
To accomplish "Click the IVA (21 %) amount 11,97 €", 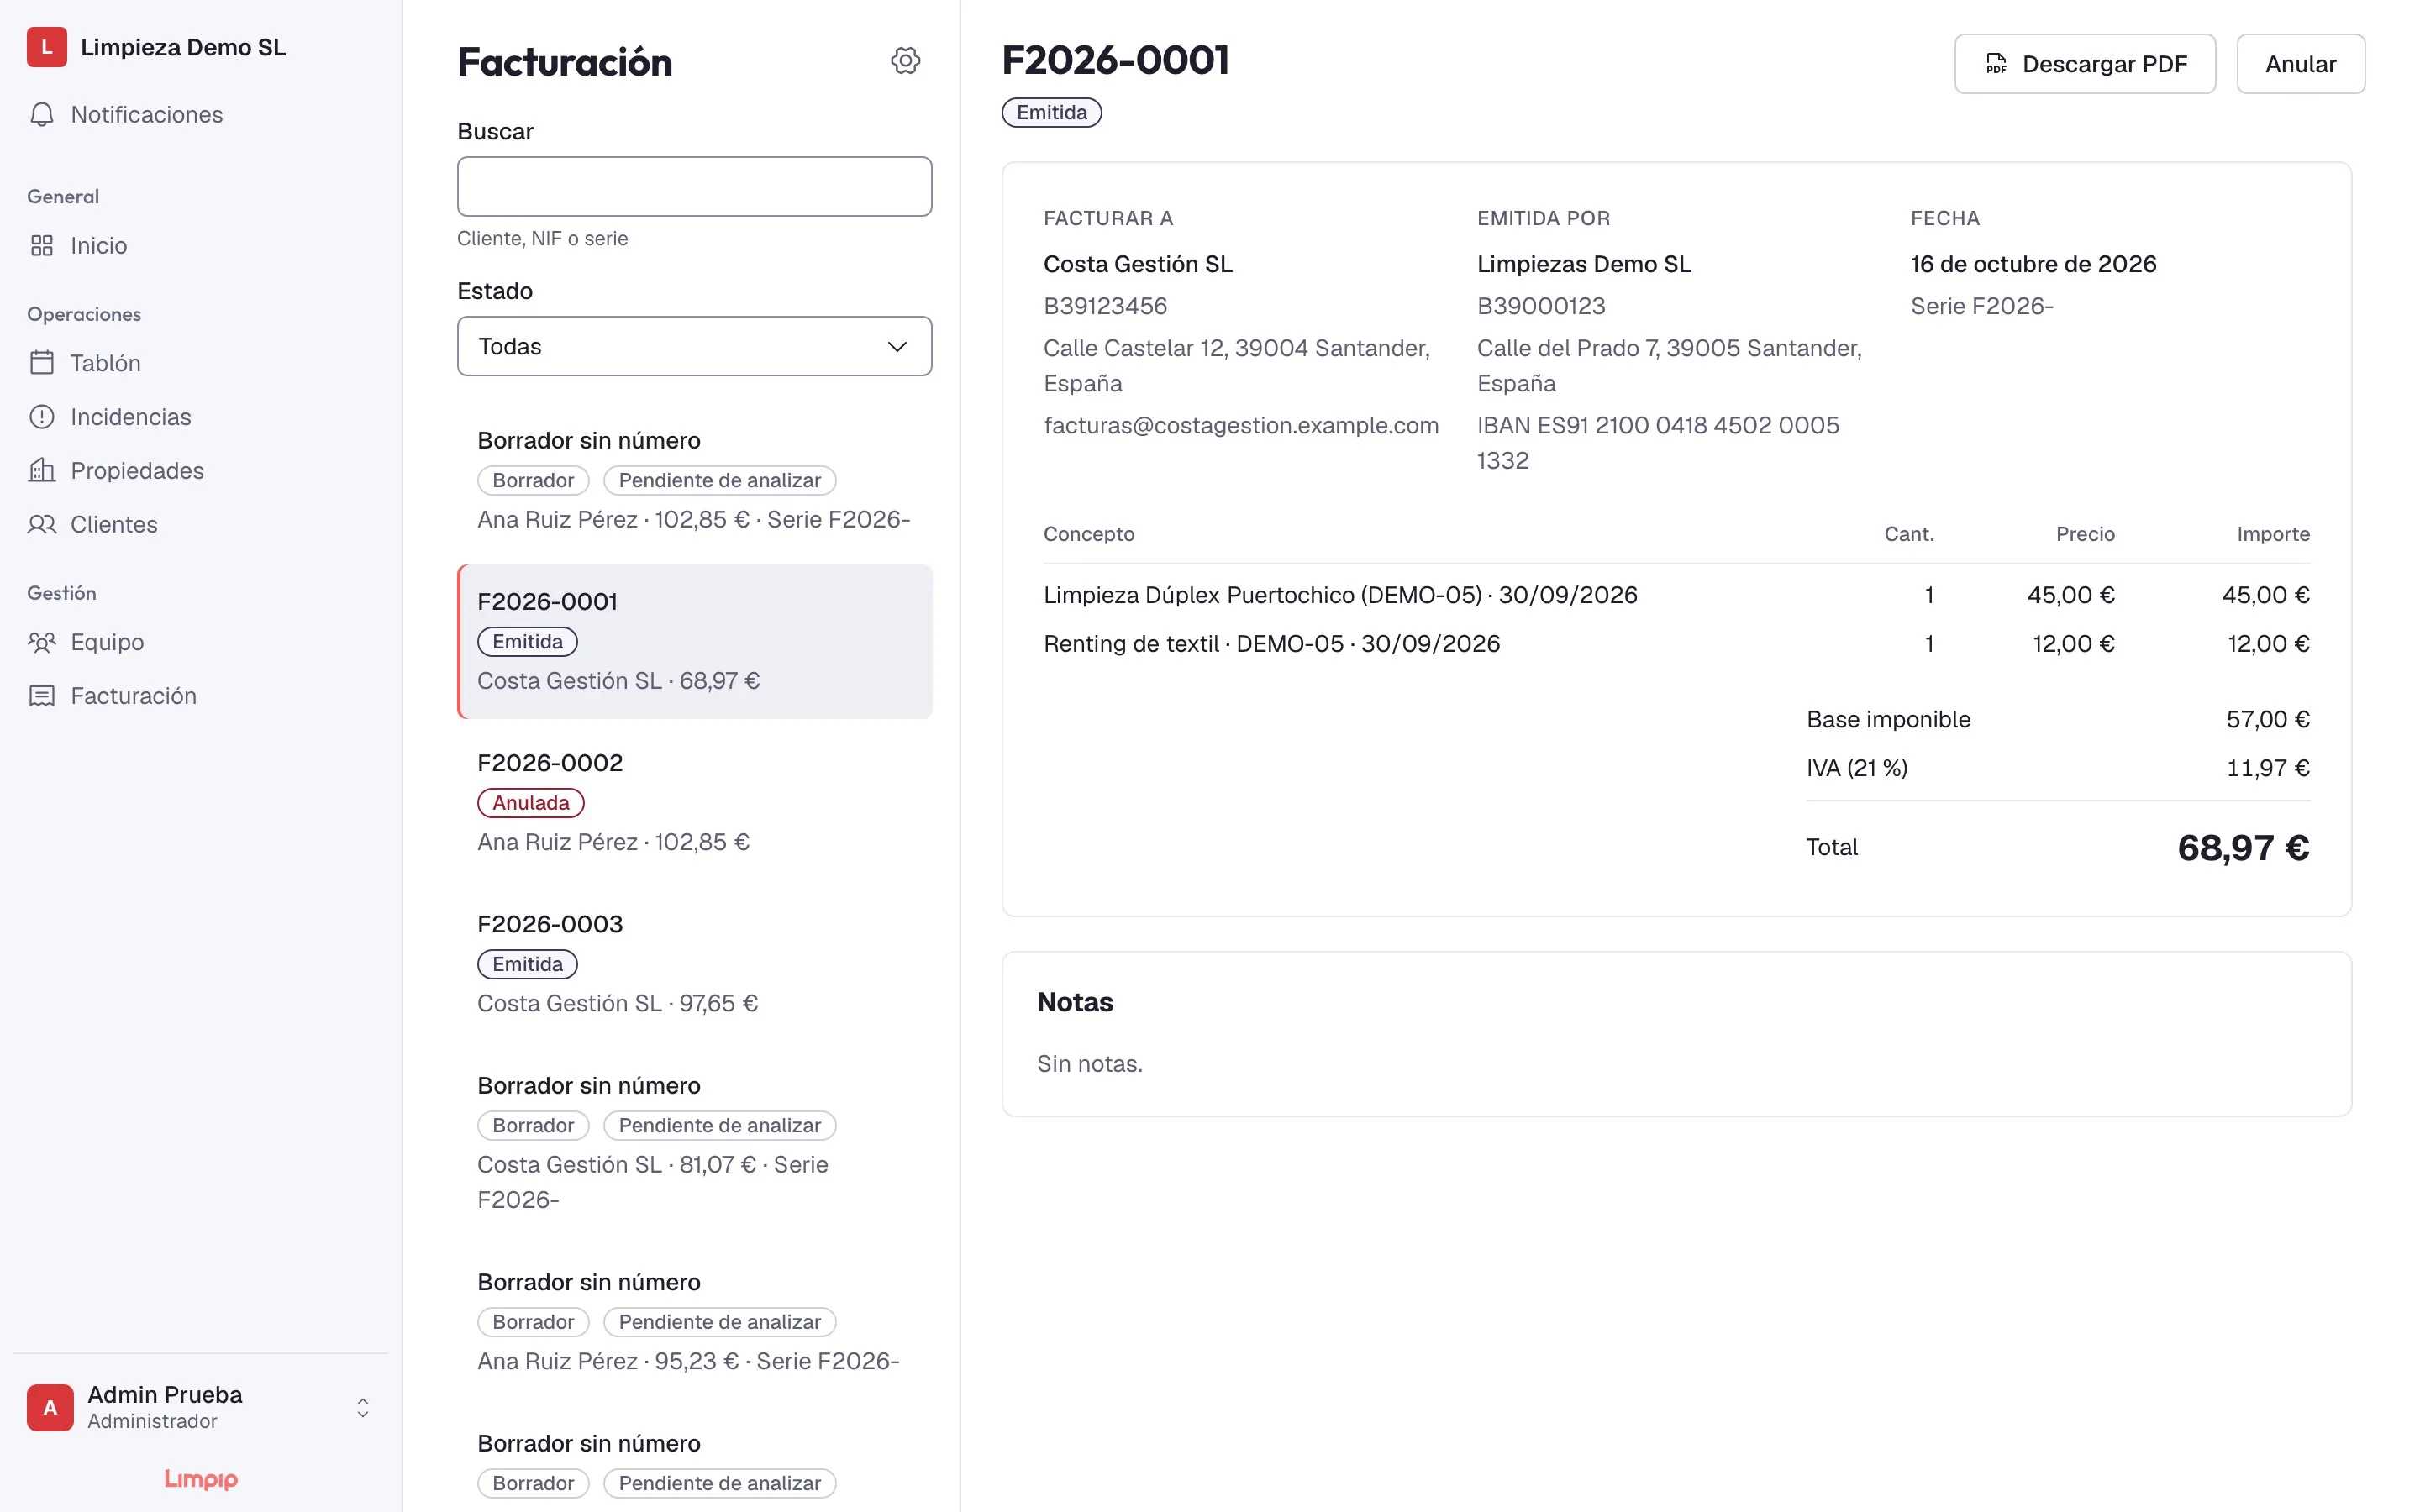I will 2267,768.
